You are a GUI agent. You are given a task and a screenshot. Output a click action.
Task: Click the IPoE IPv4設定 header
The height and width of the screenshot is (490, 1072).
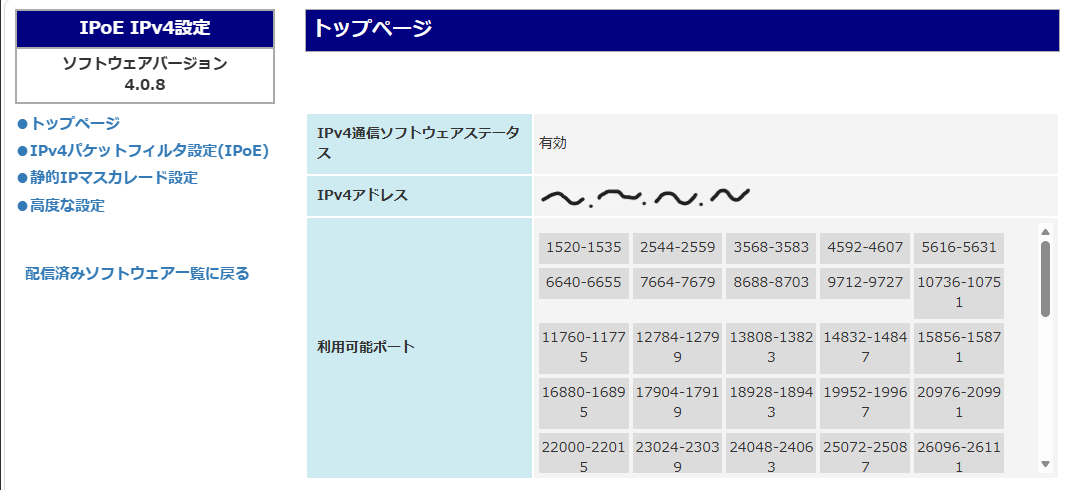pos(145,29)
